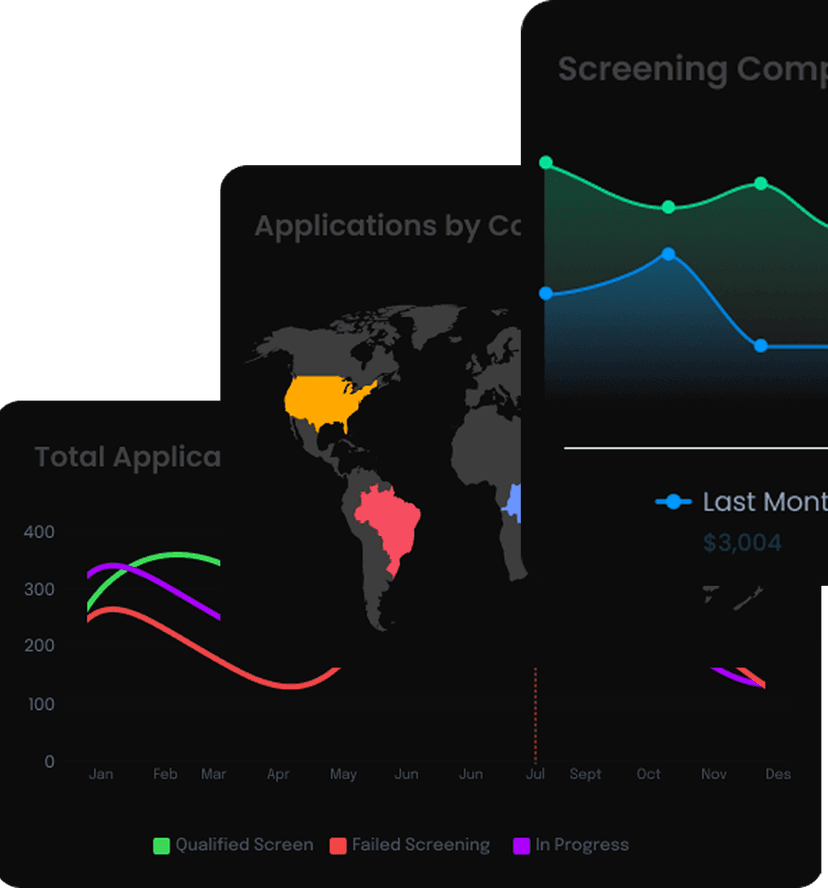This screenshot has width=828, height=888.
Task: Click the Last Month legend text
Action: coord(764,502)
